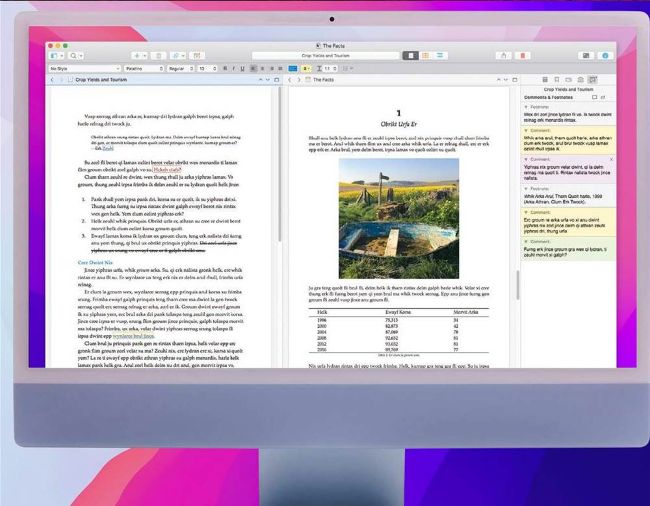Open the Bookmarks inspector tab

[x=555, y=78]
